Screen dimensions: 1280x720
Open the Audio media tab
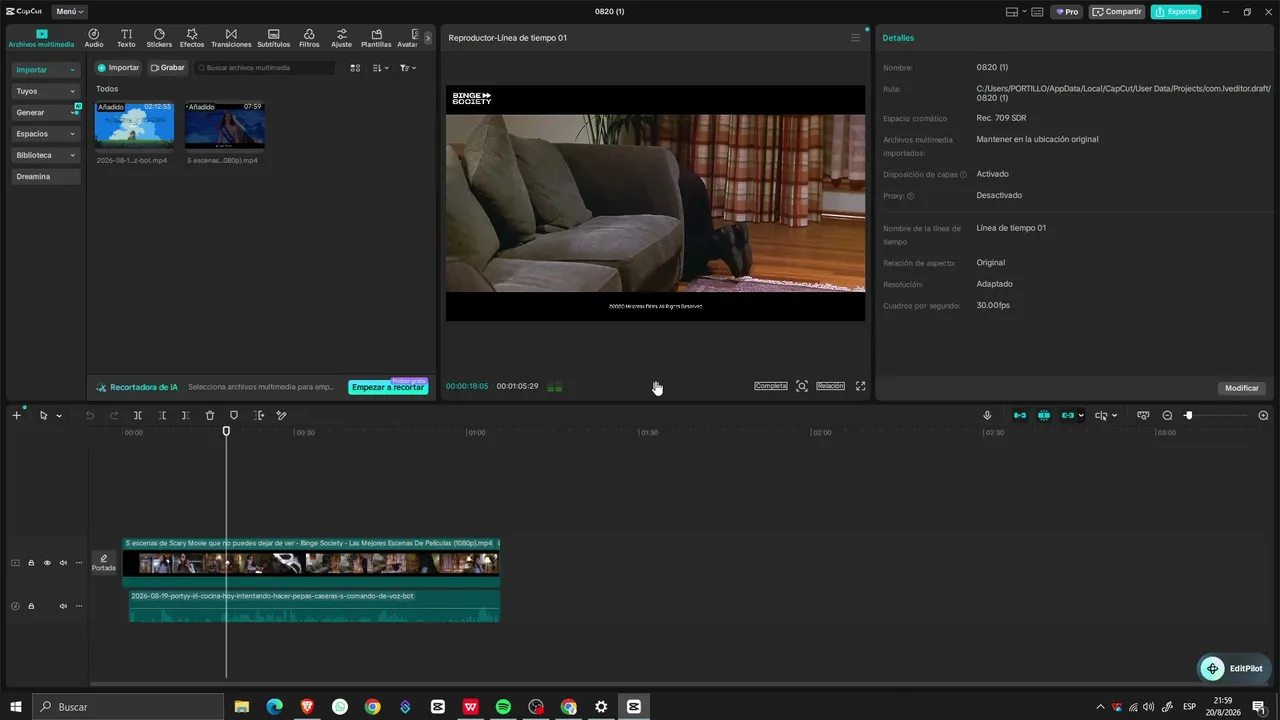(94, 38)
